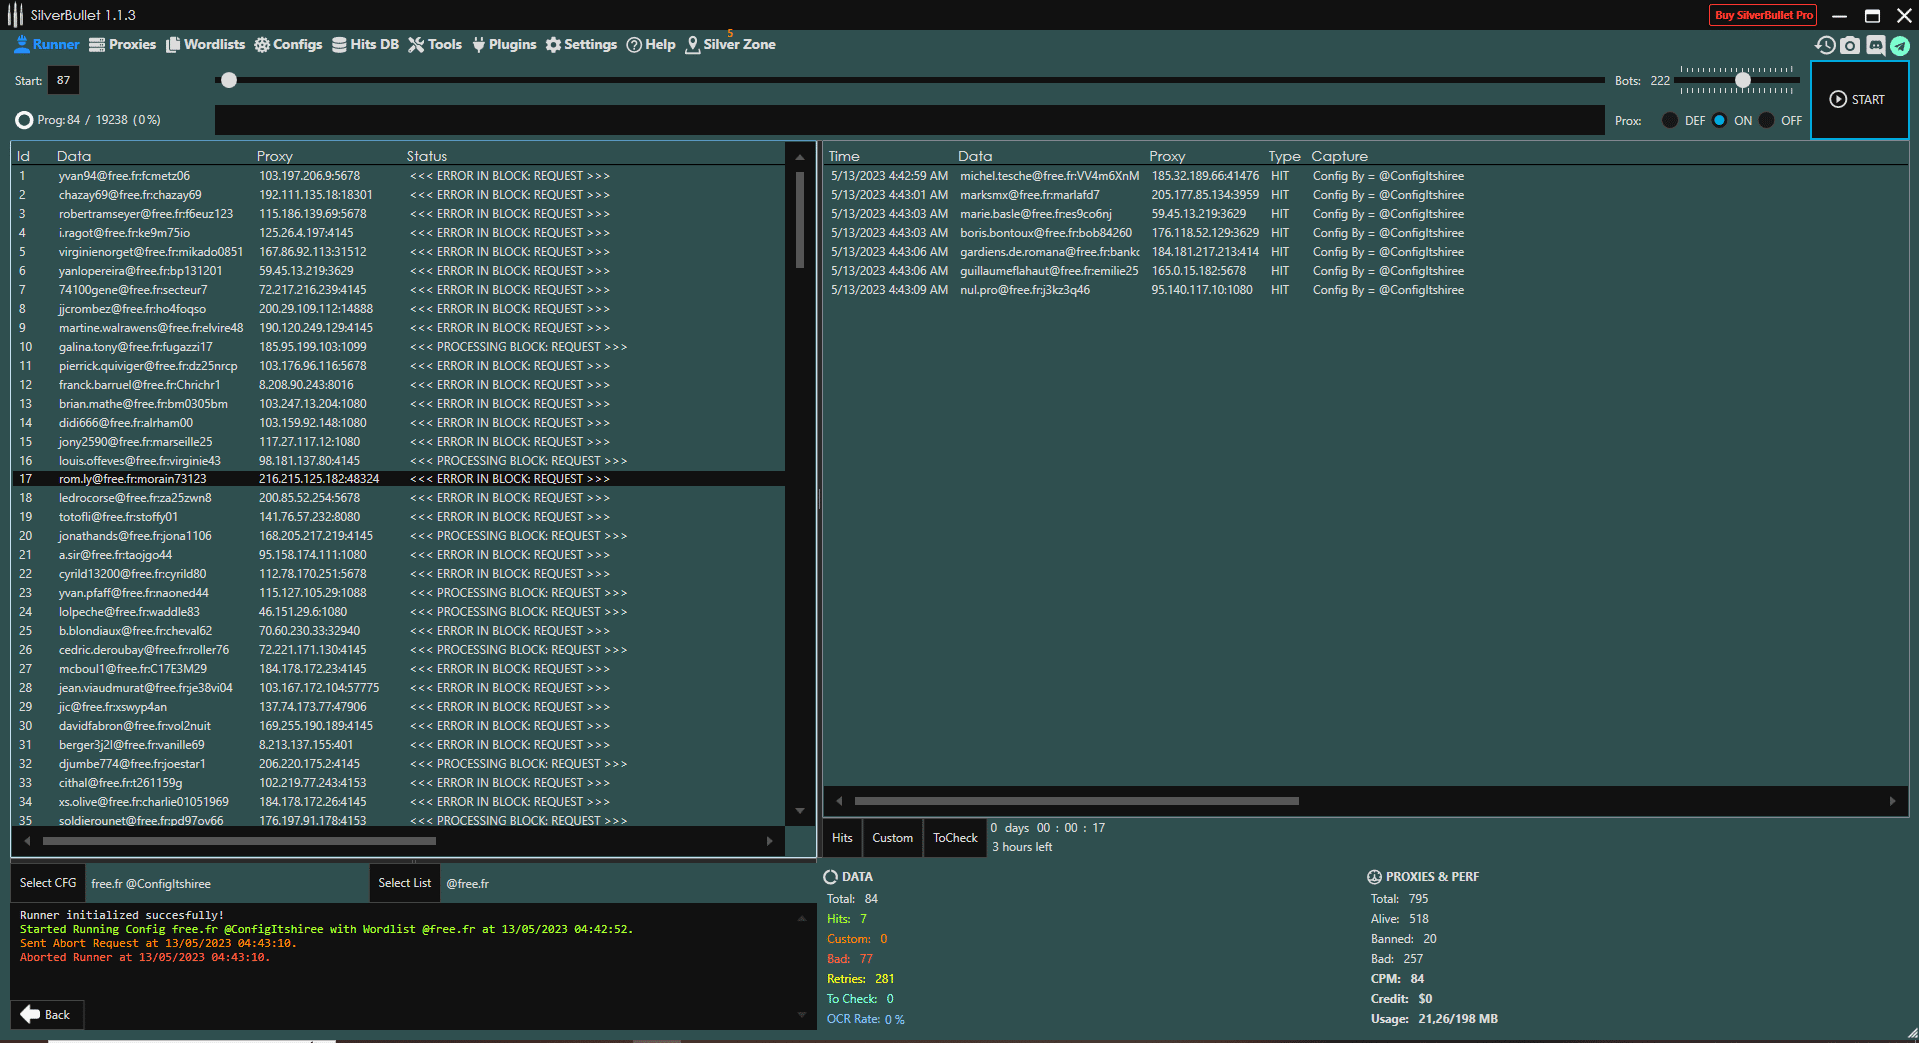Open the Tools section
This screenshot has height=1043, width=1919.
(435, 44)
